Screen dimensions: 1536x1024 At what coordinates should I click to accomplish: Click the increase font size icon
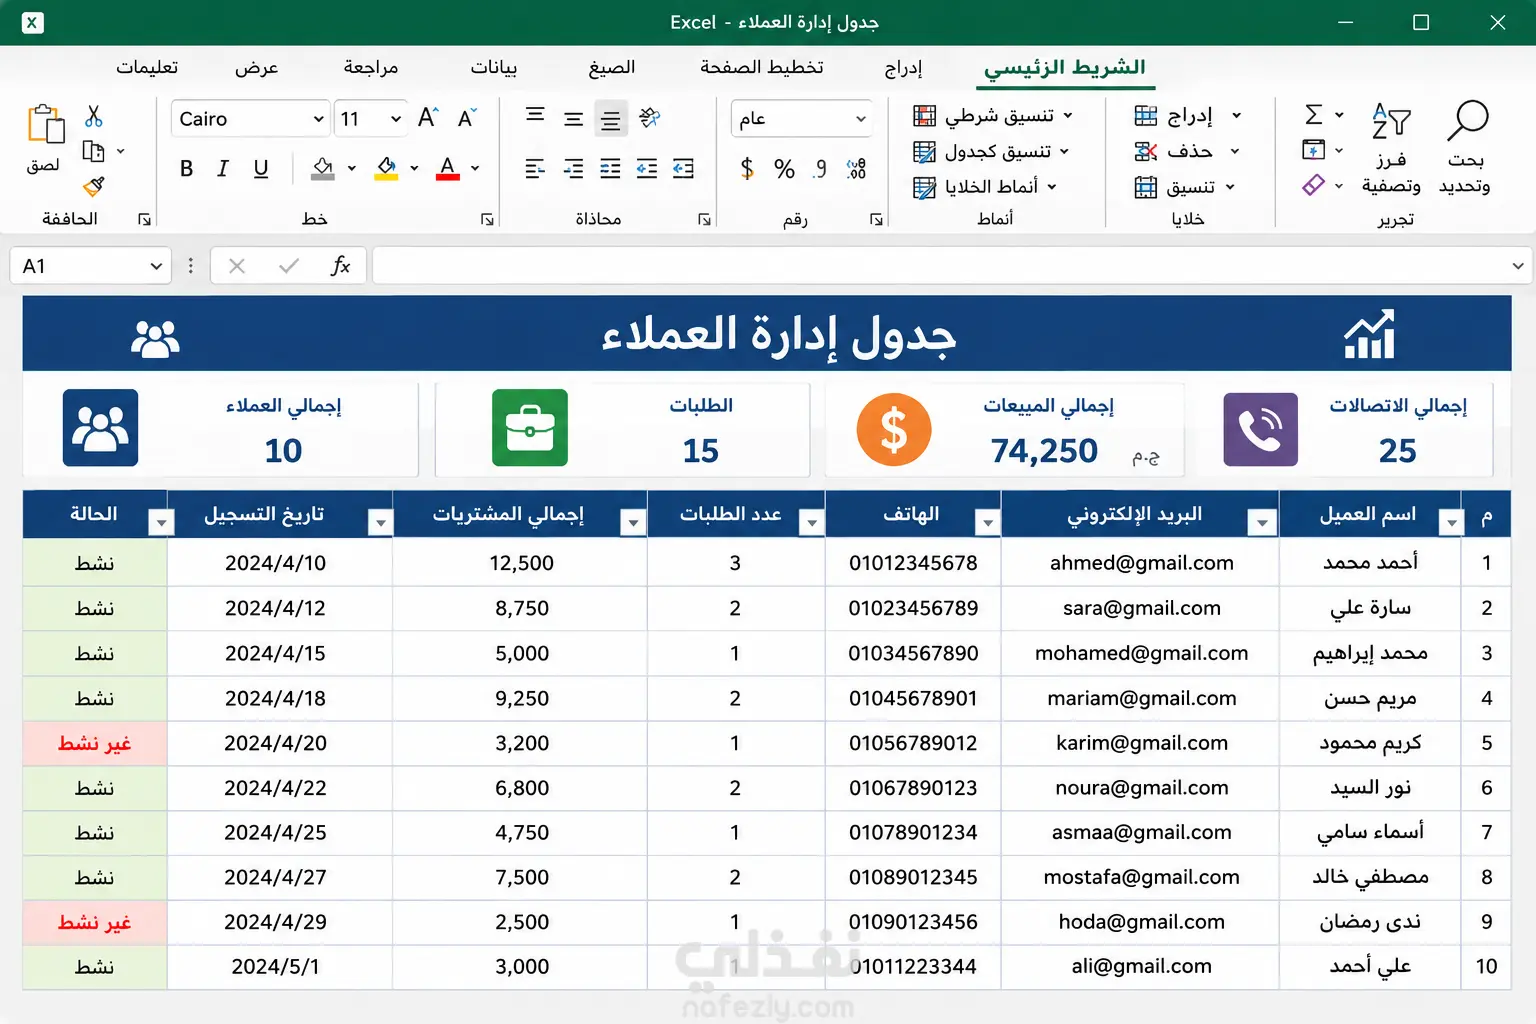(428, 118)
